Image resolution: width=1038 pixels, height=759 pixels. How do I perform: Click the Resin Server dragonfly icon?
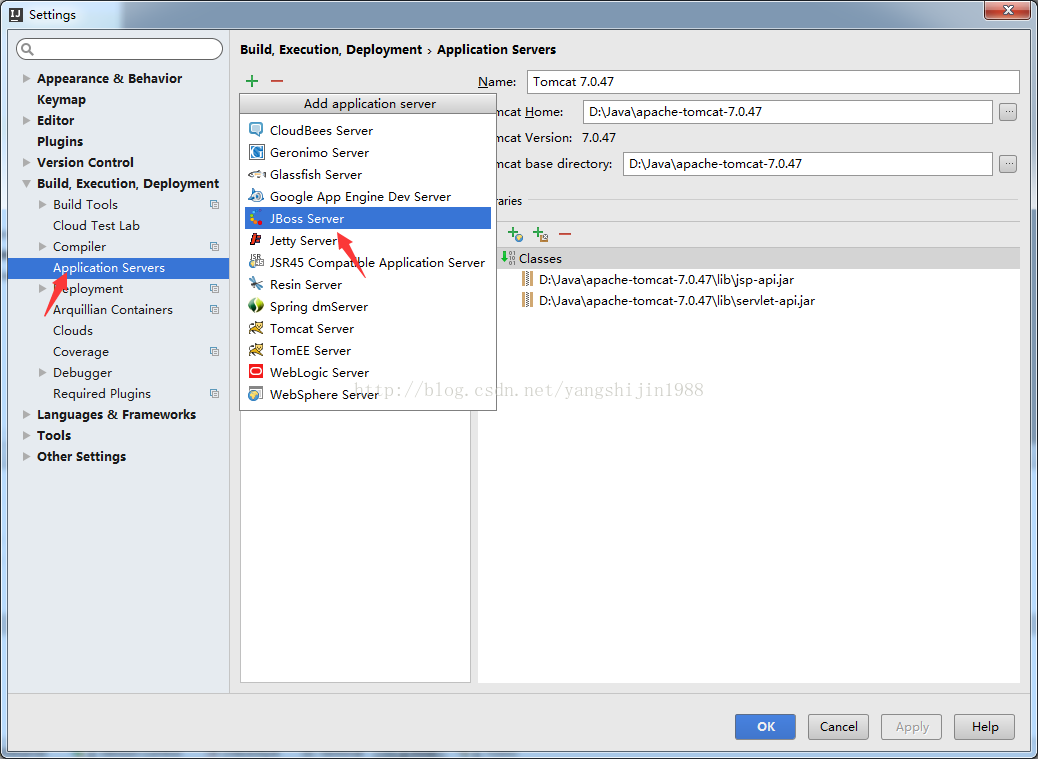tap(256, 284)
